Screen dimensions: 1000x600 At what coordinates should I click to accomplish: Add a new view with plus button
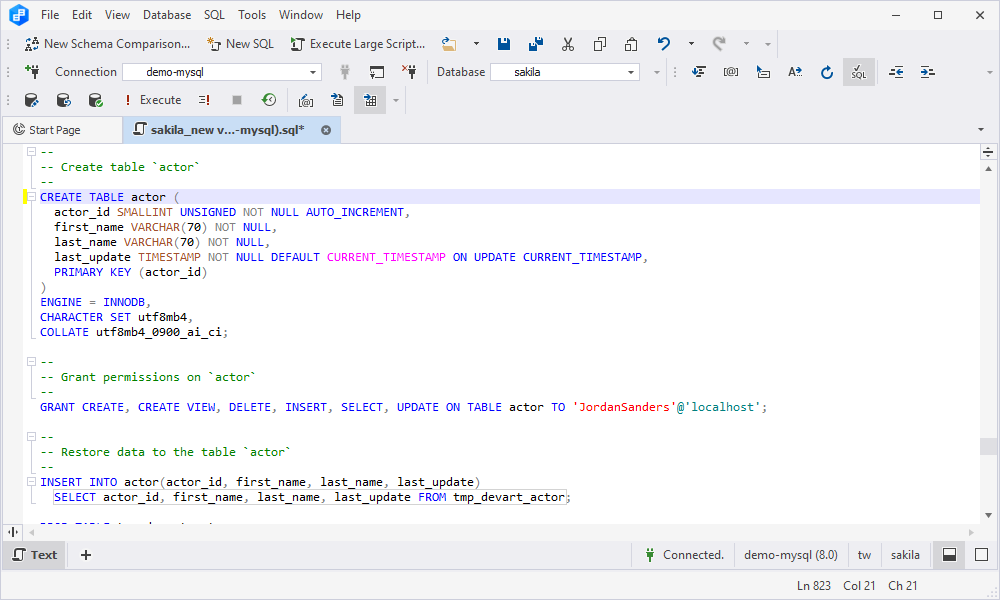(85, 555)
